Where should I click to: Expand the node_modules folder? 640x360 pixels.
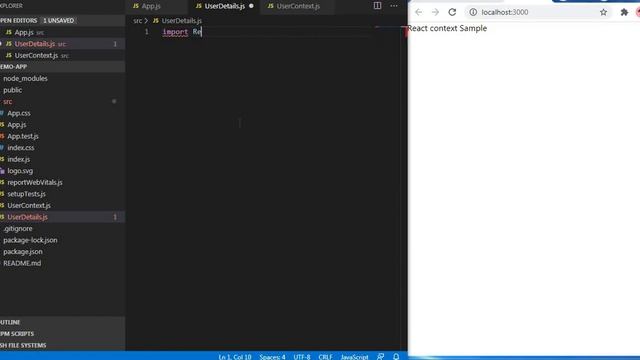(62, 78)
